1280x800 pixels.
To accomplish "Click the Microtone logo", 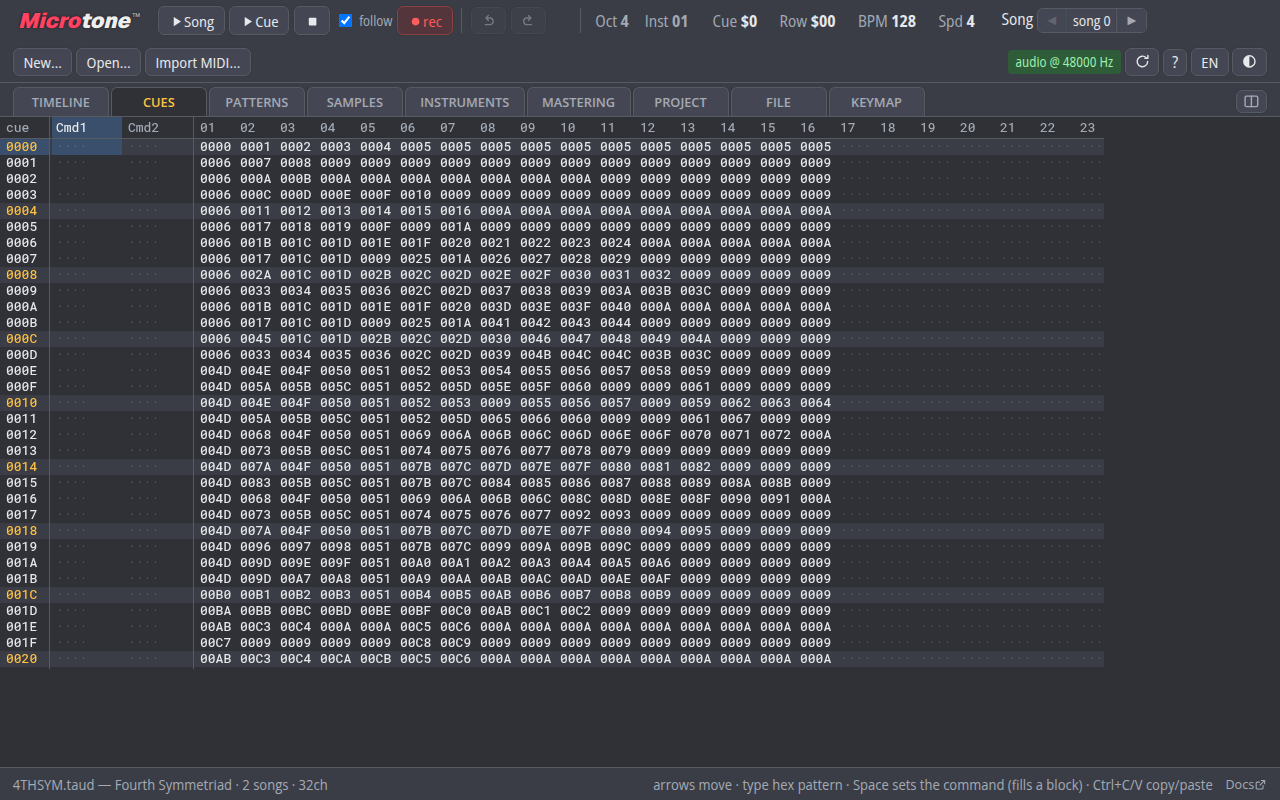I will click(x=80, y=21).
